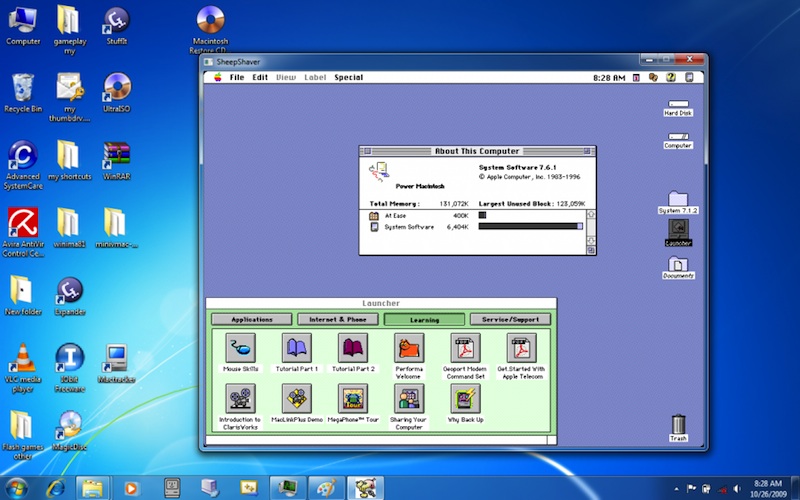Screen dimensions: 800x500
Task: Switch to the Applications launcher tab
Action: coord(251,320)
